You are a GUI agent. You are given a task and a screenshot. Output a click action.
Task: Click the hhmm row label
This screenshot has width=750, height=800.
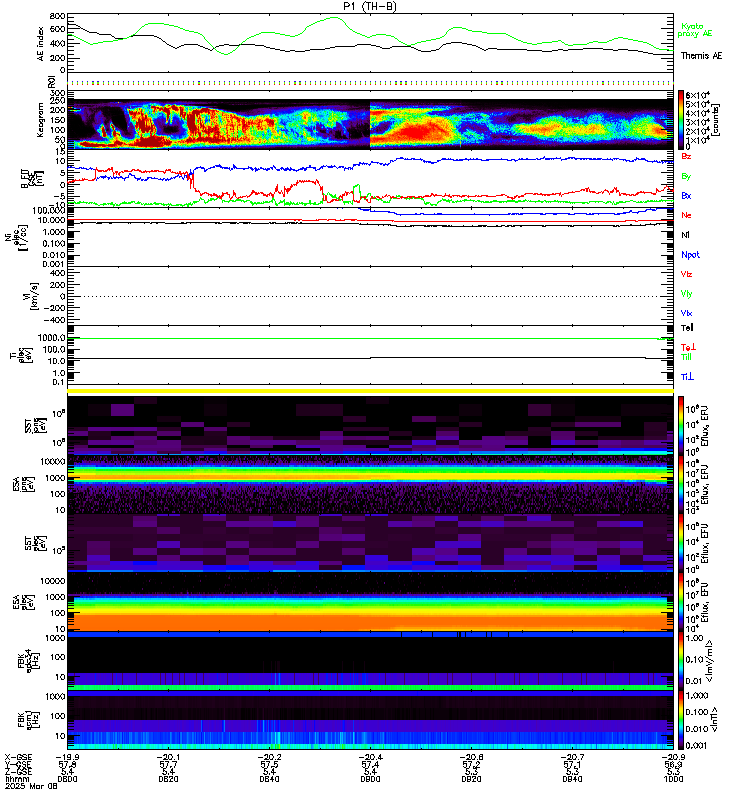coord(15,779)
